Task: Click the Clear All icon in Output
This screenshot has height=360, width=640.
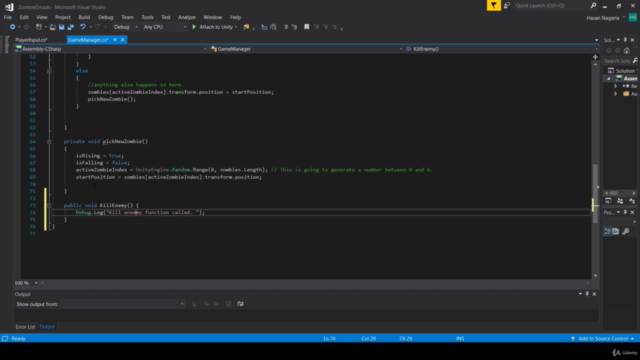Action: click(228, 304)
